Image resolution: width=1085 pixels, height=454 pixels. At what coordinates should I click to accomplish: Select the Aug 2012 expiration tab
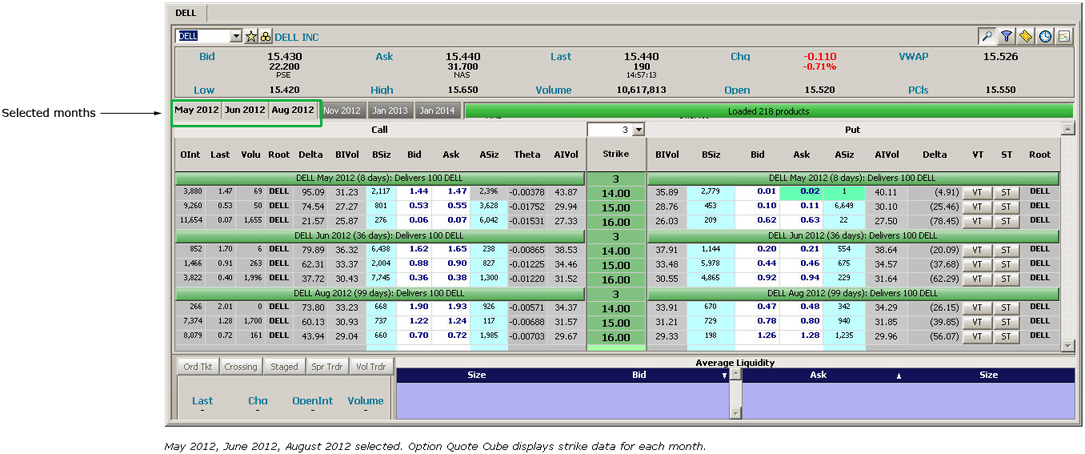tap(293, 110)
